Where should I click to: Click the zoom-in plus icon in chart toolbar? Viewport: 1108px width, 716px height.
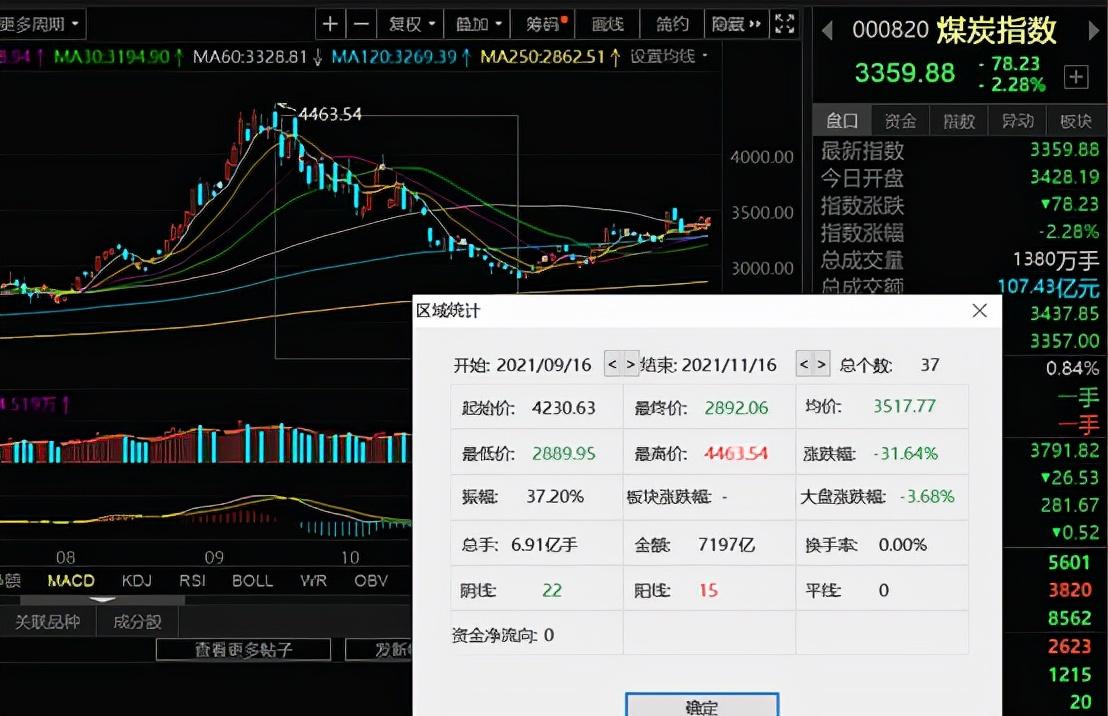point(329,25)
